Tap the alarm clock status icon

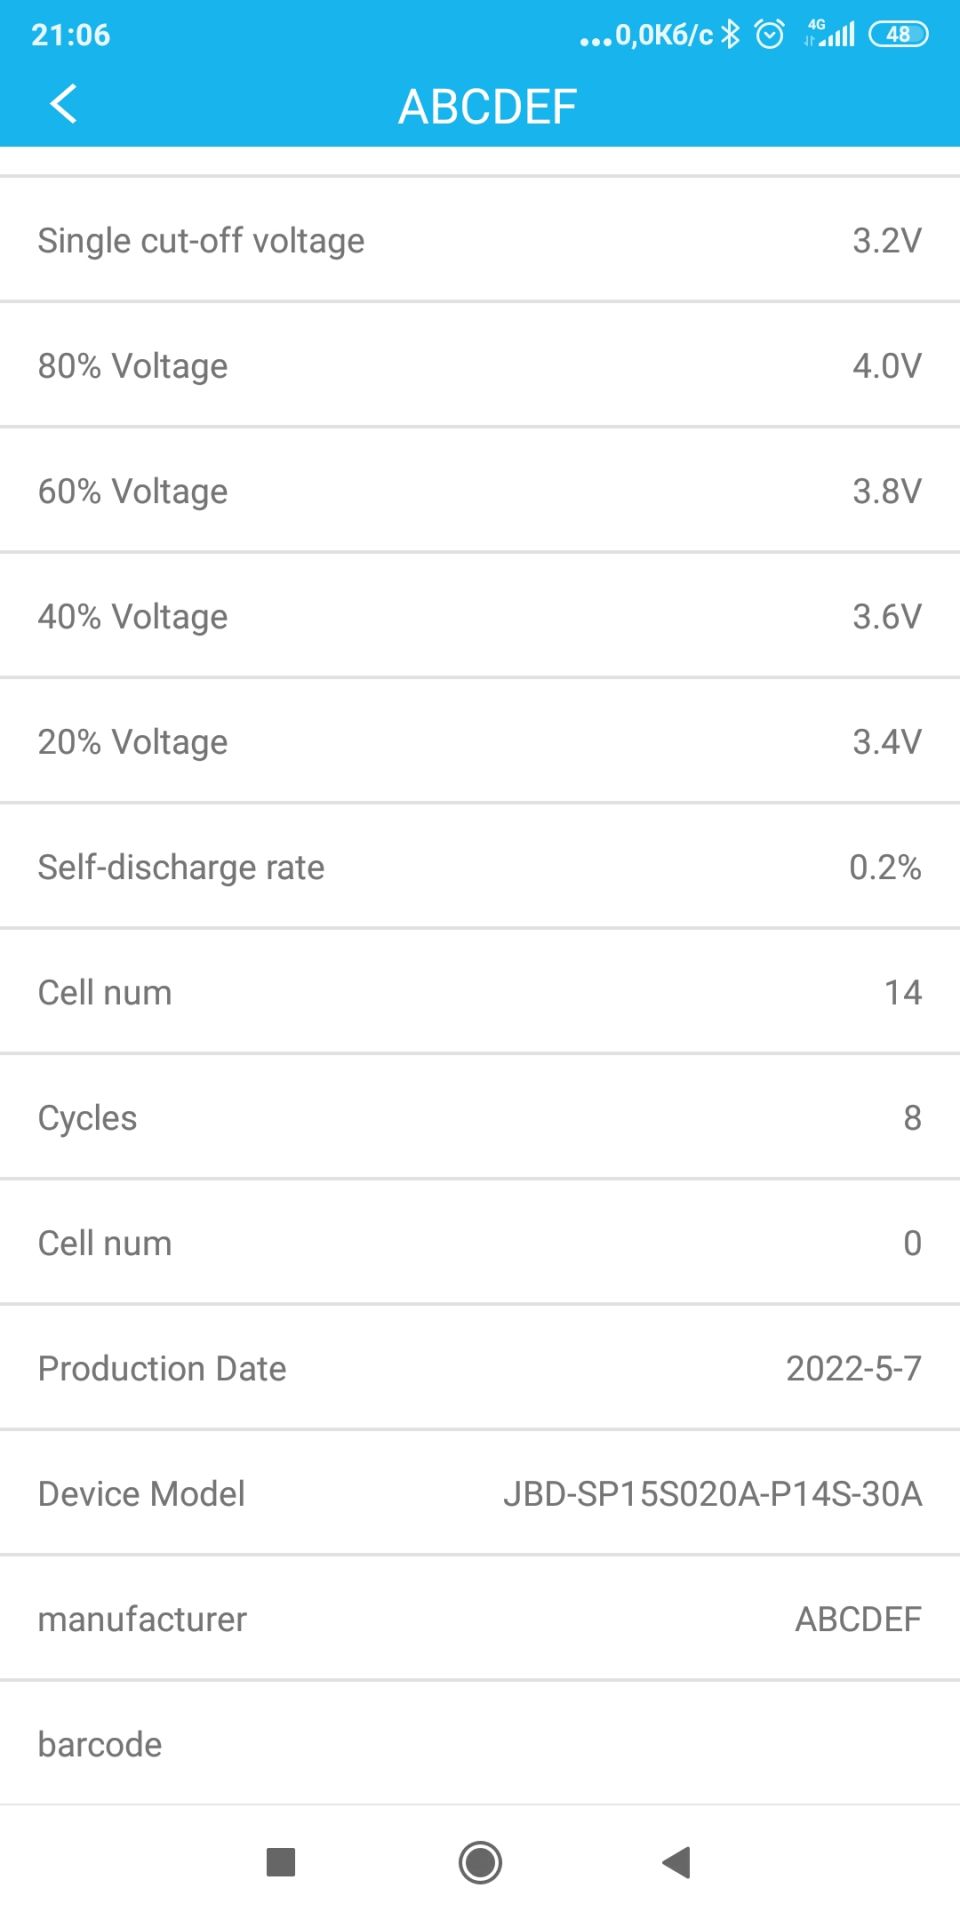point(769,35)
